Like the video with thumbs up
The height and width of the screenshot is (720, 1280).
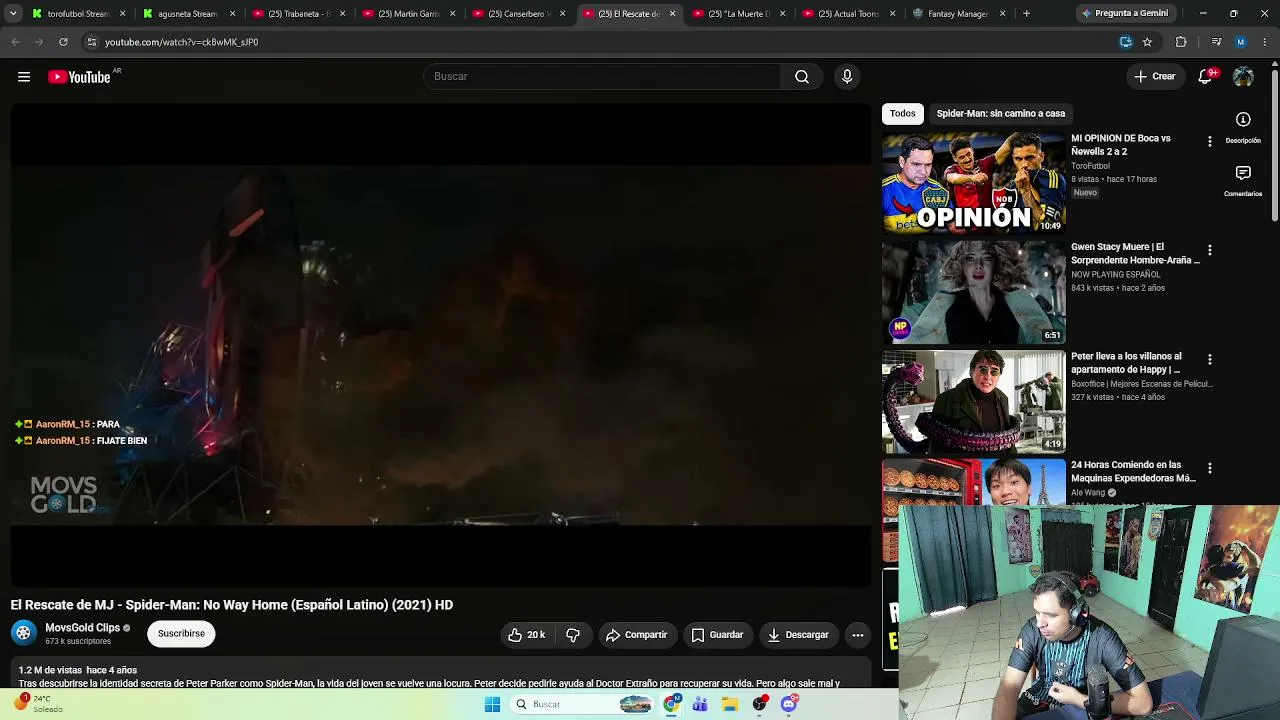coord(526,635)
